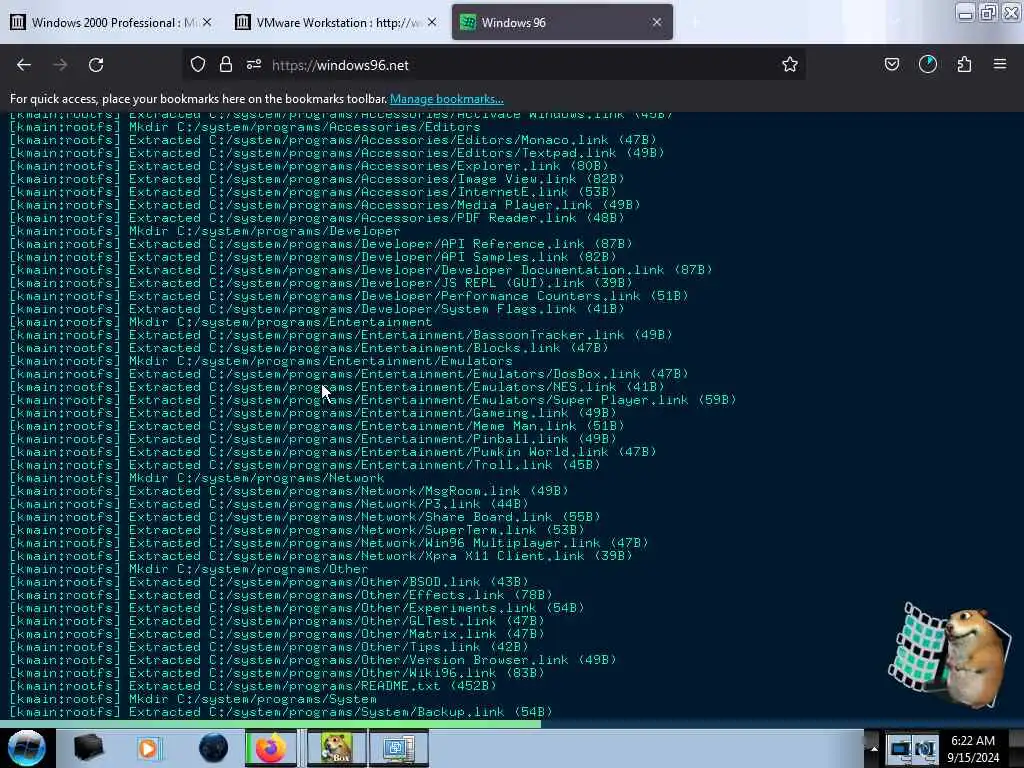Open site permissions icon in the address bar
This screenshot has width=1024, height=768.
click(x=254, y=65)
